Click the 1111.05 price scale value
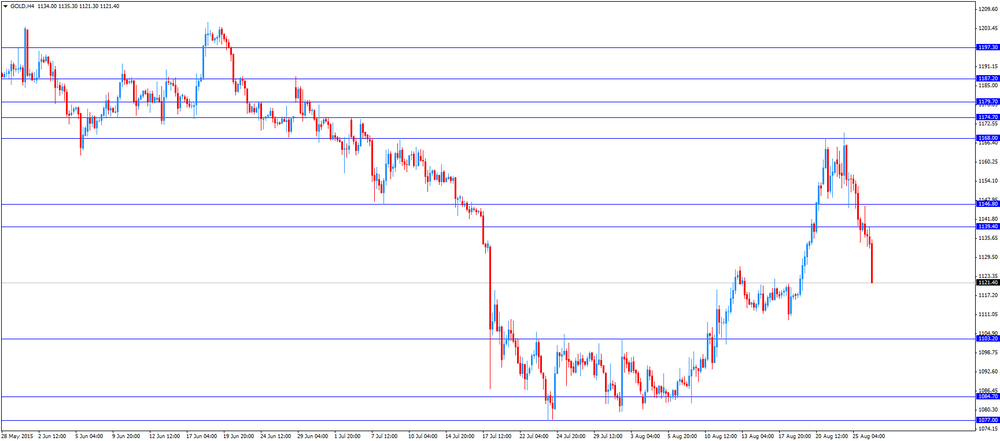1000x441 pixels. coord(987,314)
